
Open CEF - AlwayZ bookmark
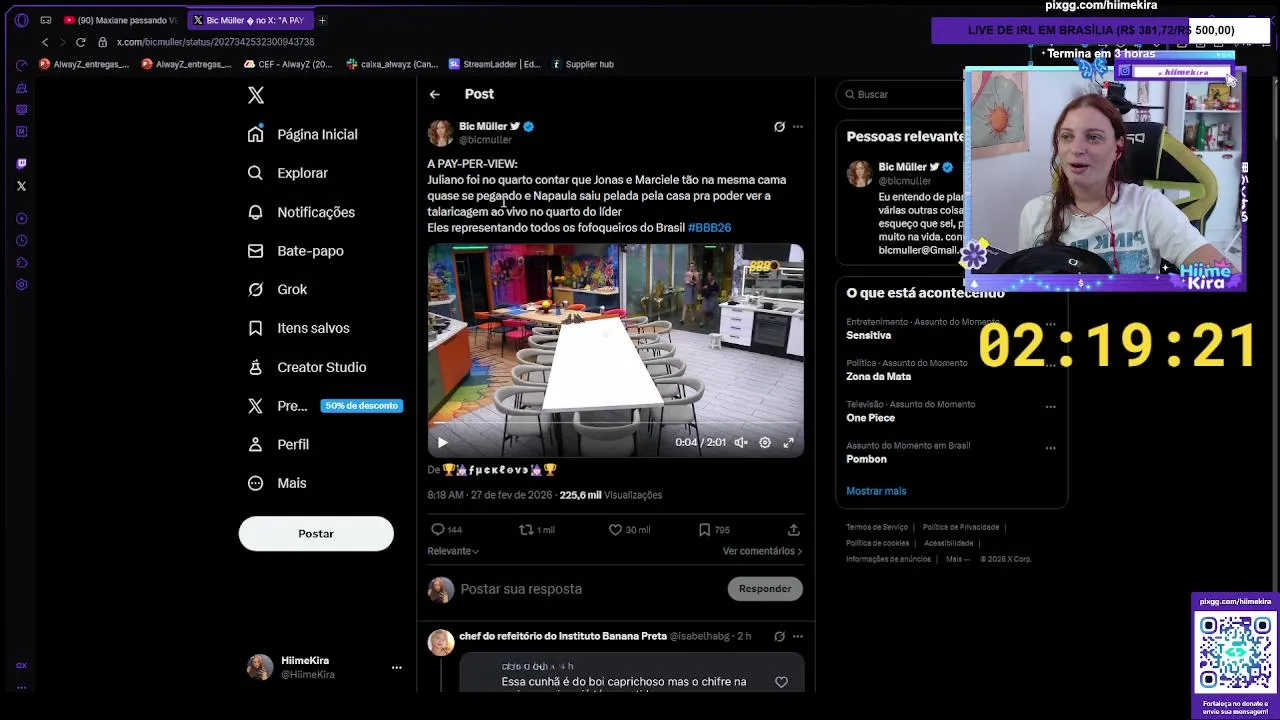tap(288, 64)
